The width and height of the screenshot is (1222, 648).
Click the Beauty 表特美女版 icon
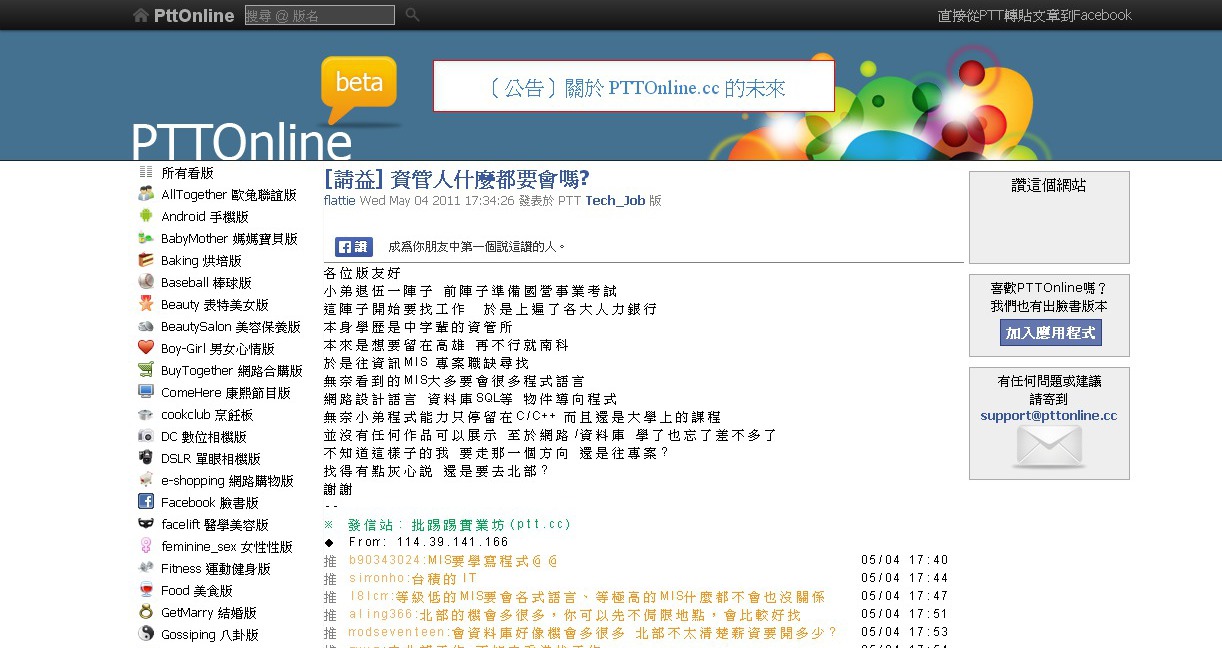click(146, 304)
